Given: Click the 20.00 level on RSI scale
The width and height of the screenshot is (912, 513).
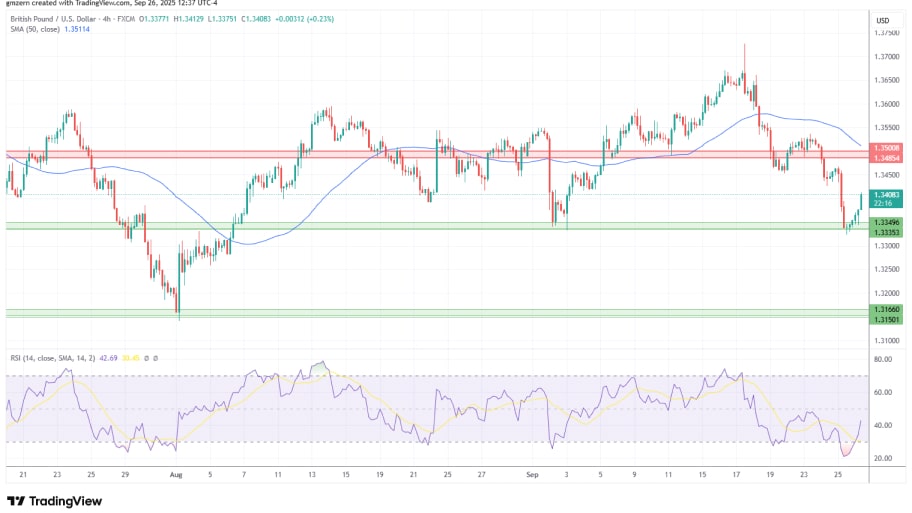Looking at the screenshot, I should click(884, 458).
